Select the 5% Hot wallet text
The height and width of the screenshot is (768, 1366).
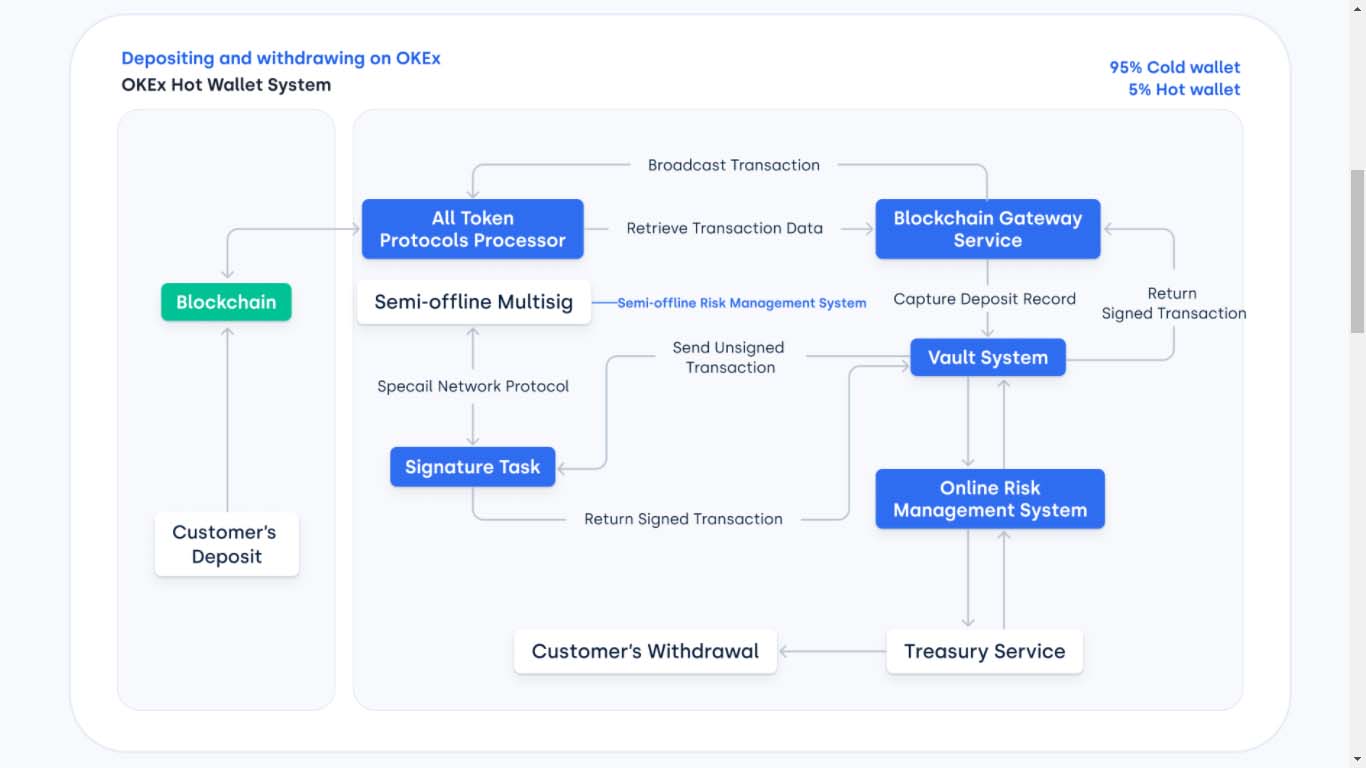click(x=1184, y=89)
